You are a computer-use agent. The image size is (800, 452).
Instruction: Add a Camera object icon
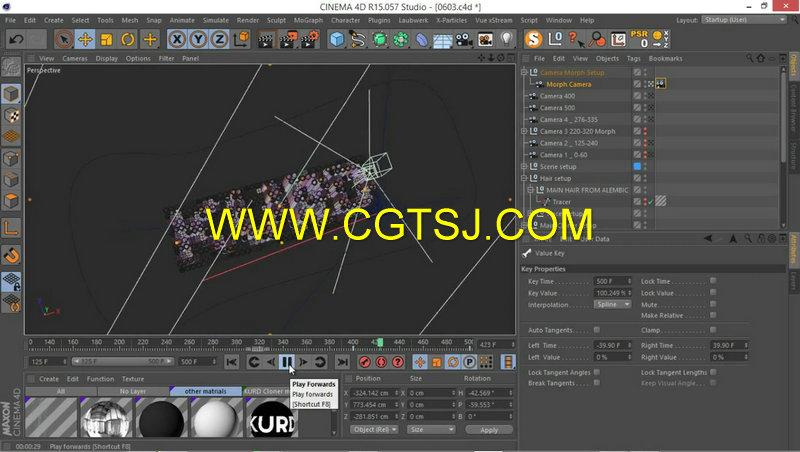click(x=464, y=39)
